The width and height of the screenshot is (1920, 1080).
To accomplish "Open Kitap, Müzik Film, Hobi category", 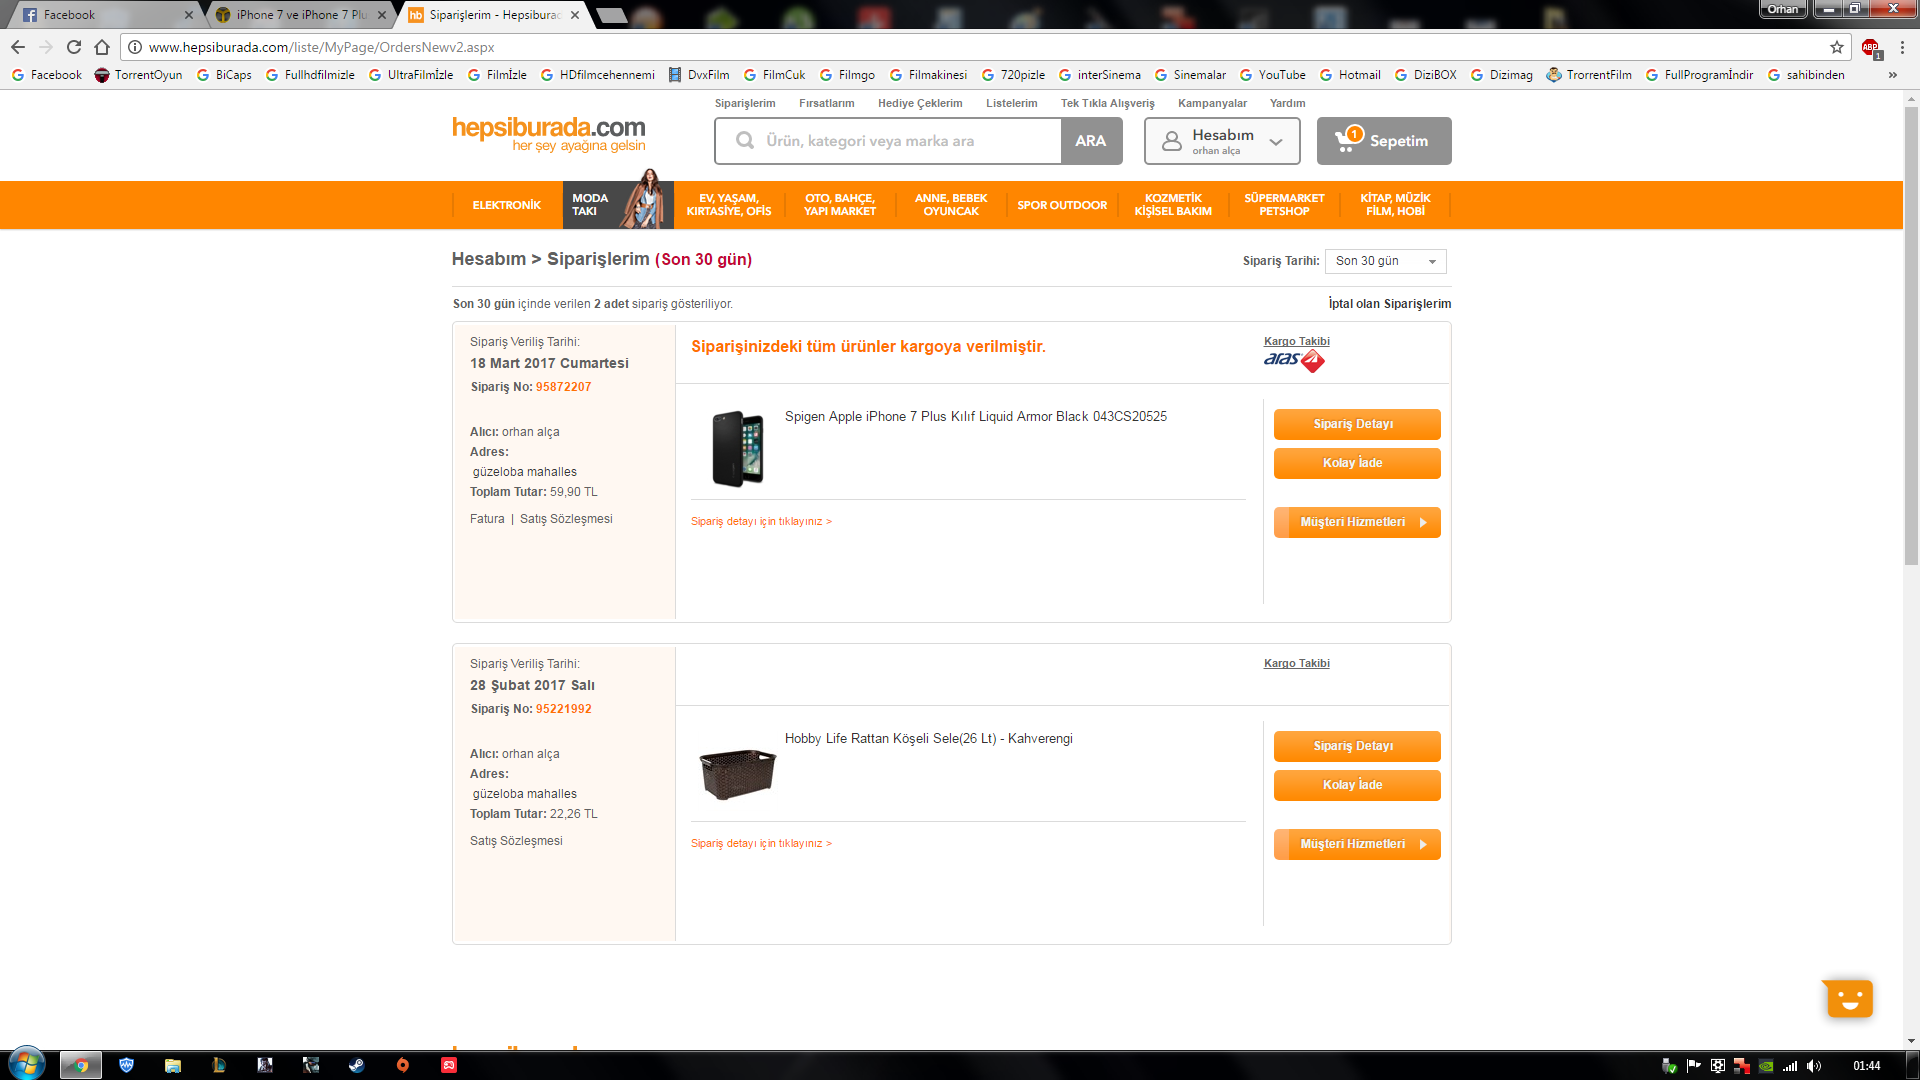I will [x=1395, y=205].
